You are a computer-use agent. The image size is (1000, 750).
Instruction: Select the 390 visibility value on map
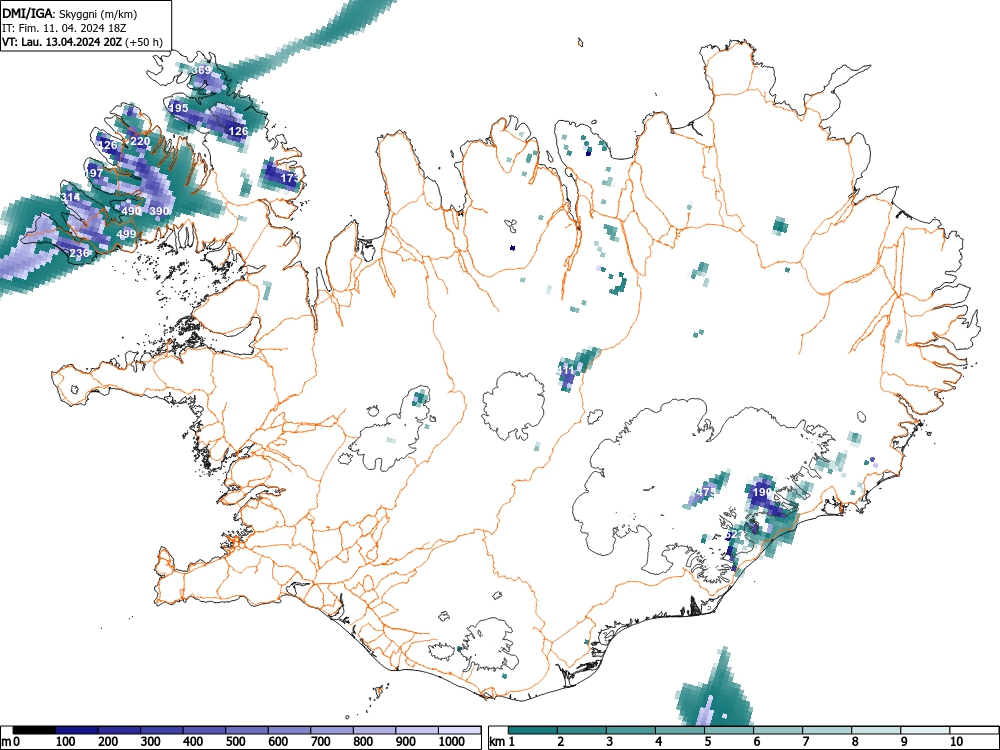(x=159, y=211)
